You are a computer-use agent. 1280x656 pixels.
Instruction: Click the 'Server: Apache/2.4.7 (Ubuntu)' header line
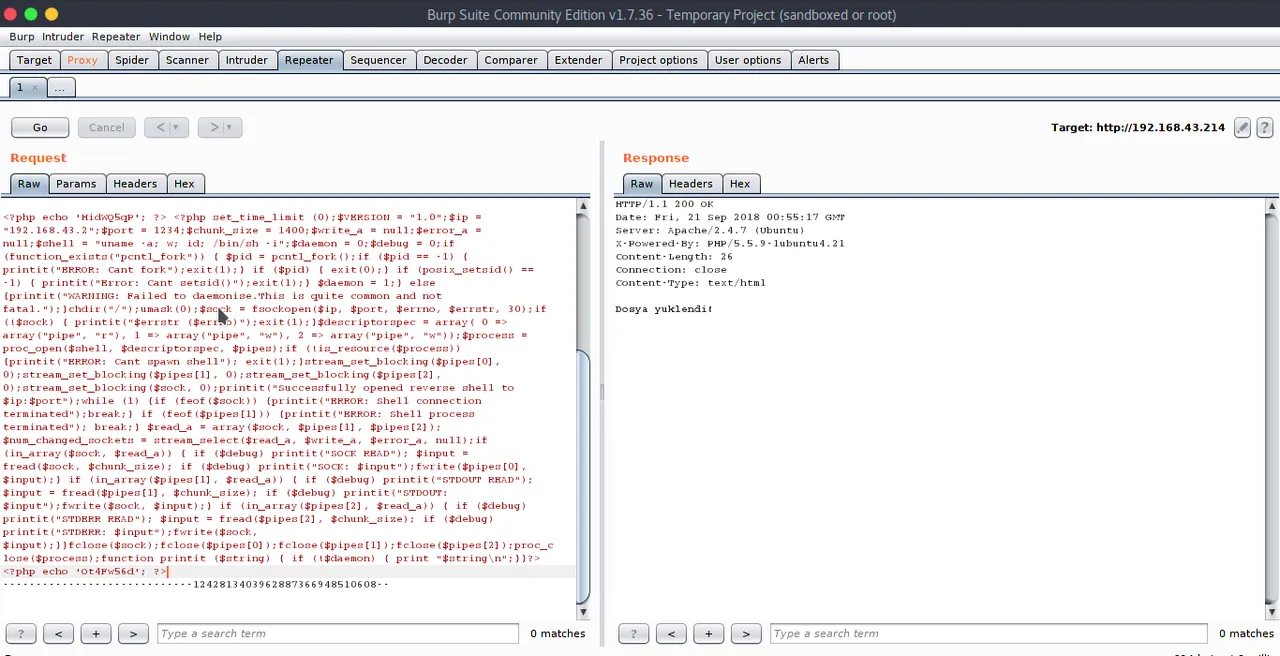pos(709,230)
